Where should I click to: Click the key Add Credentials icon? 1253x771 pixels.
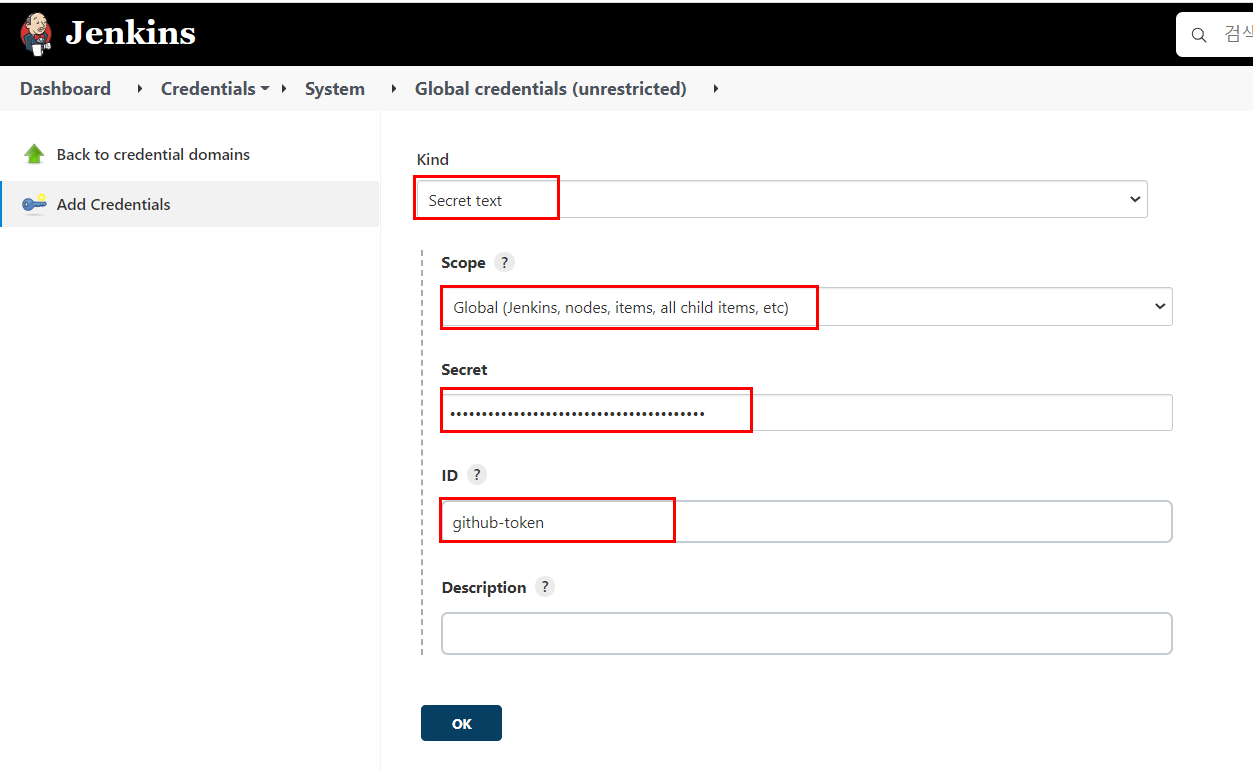click(x=34, y=204)
